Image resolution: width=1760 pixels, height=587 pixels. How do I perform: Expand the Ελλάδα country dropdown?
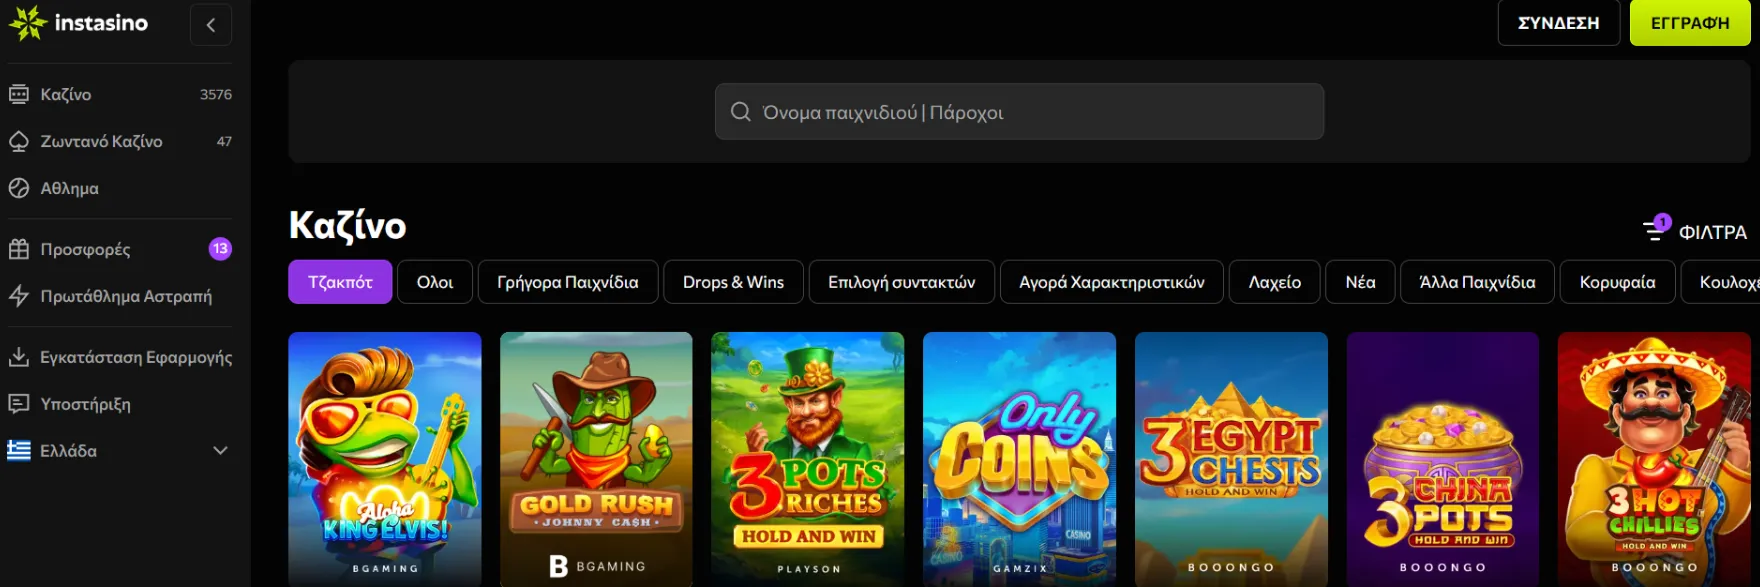pos(120,451)
